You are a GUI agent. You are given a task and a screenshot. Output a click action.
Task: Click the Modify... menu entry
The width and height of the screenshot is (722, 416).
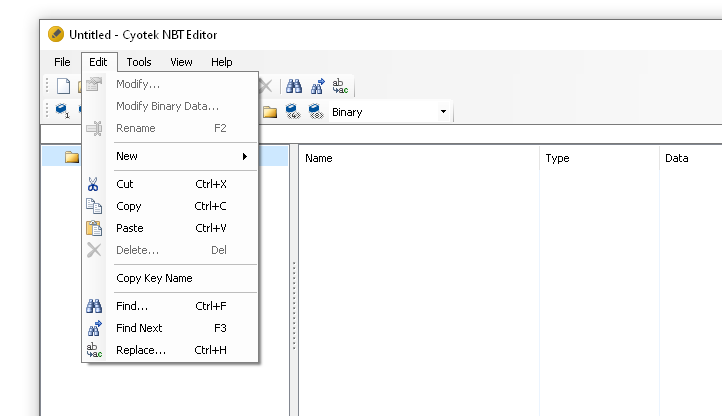coord(170,84)
